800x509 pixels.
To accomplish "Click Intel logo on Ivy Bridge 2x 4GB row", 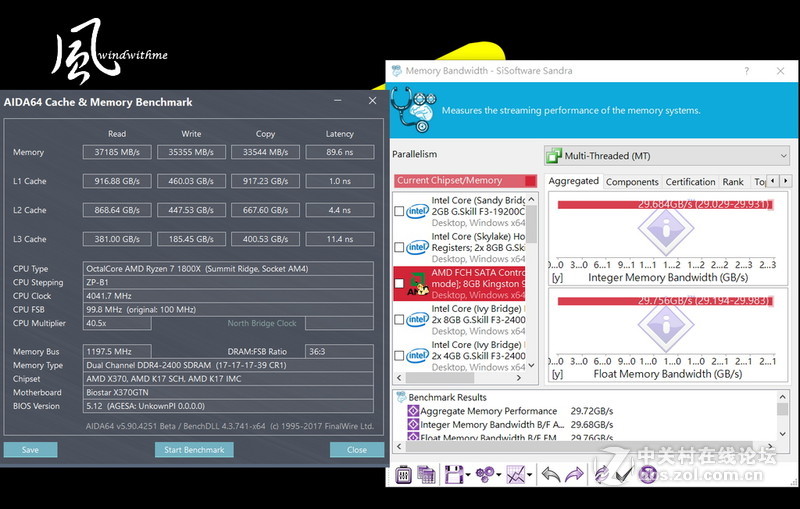I will coord(417,356).
